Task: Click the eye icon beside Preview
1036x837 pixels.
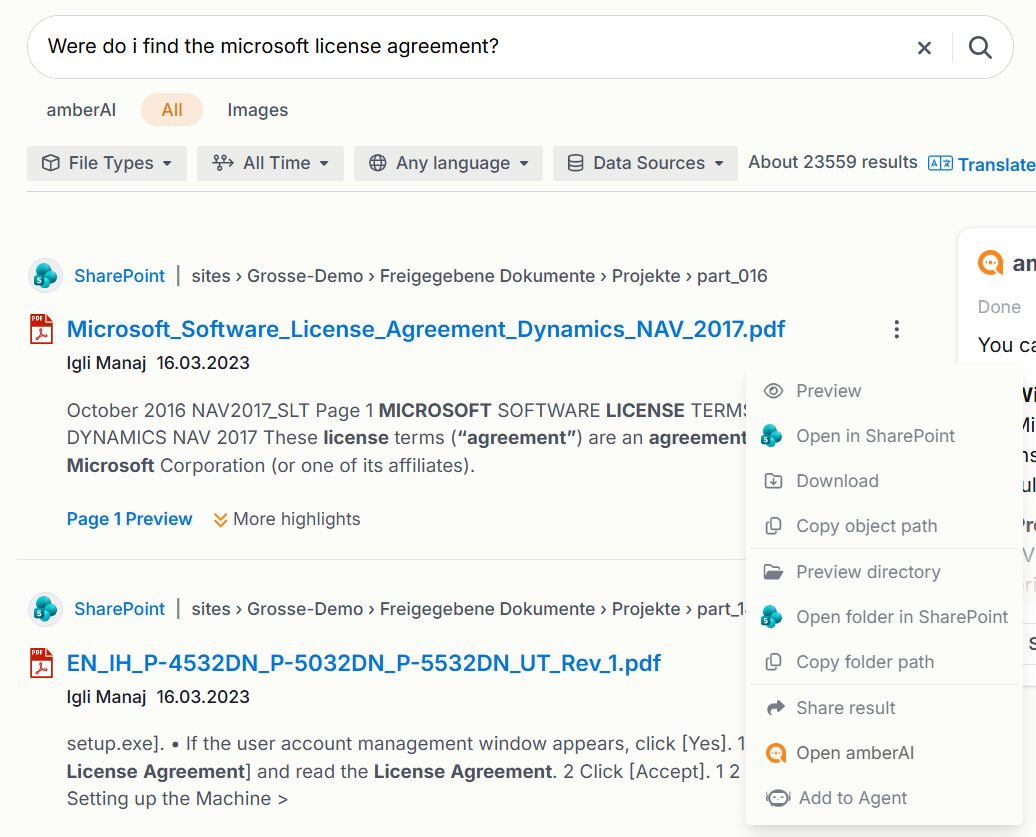Action: [x=773, y=391]
